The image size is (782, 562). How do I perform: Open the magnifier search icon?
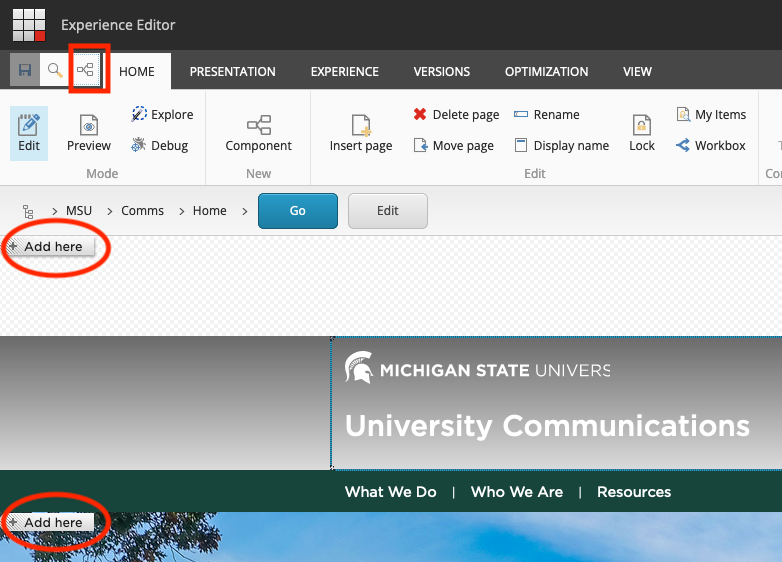[55, 70]
